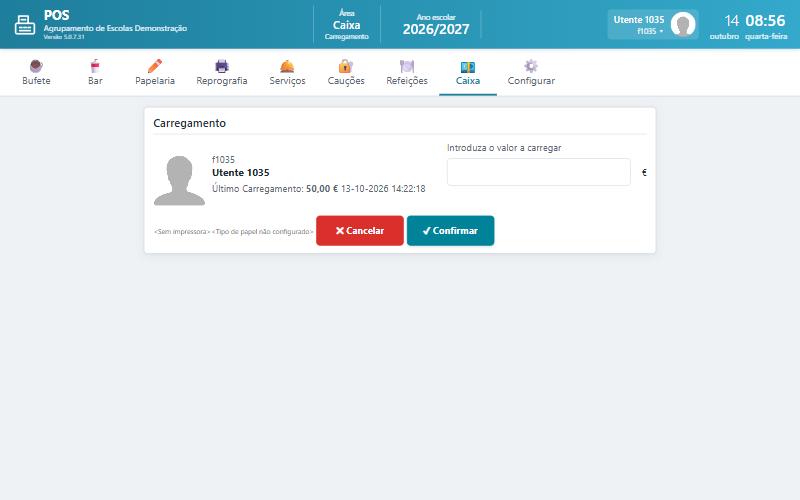Cancel the carregamento with Cancelar
800x500 pixels.
[360, 231]
